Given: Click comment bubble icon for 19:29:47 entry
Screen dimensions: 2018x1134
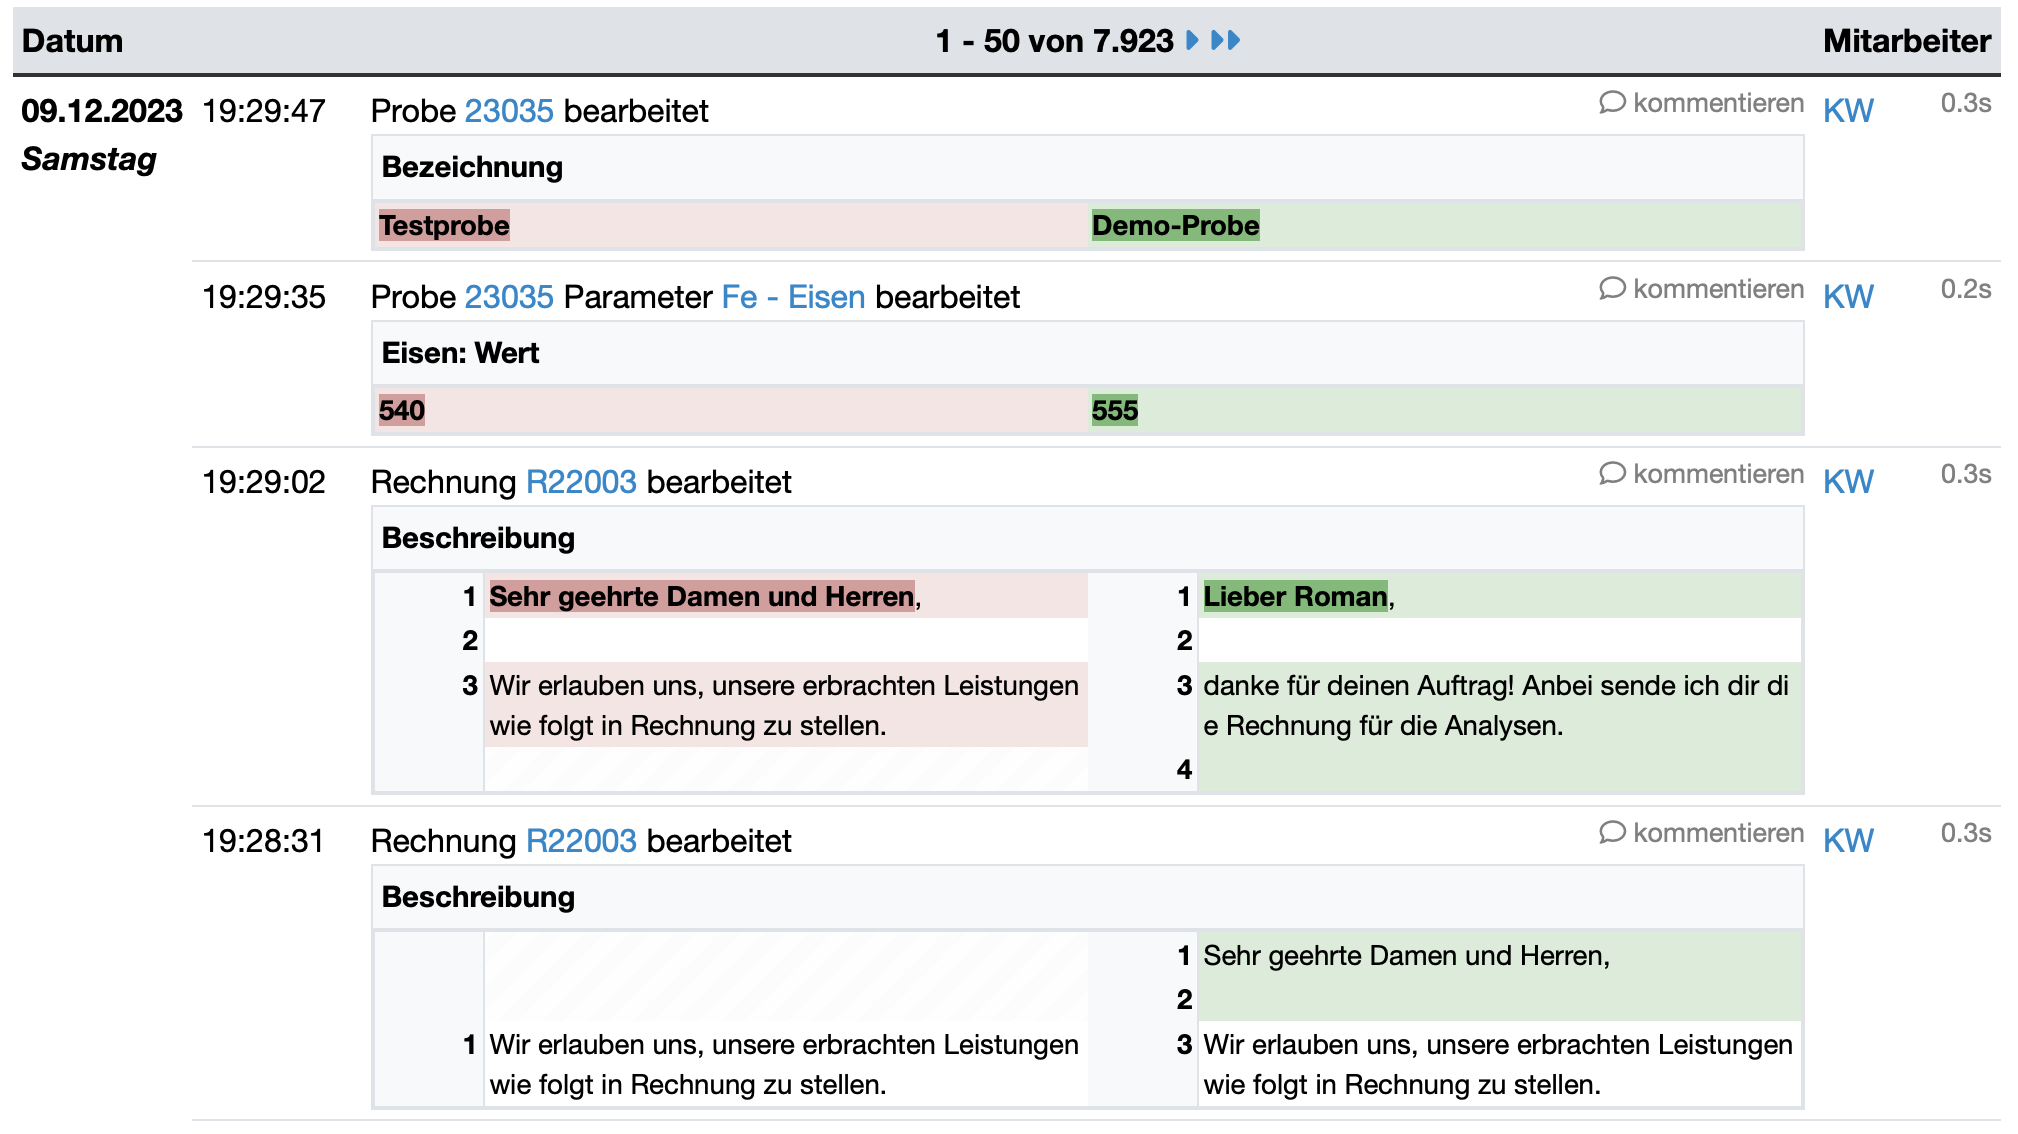Looking at the screenshot, I should 1611,103.
